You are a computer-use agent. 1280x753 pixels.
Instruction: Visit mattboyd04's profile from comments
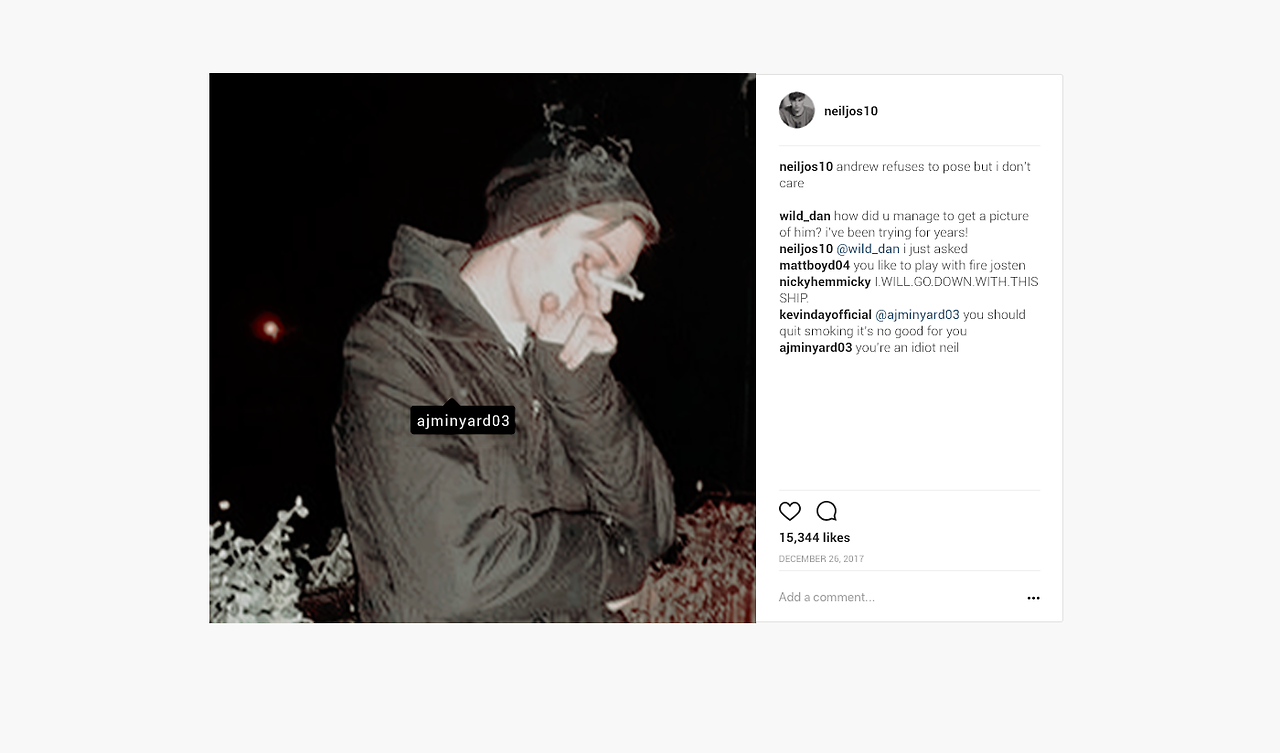pos(815,266)
